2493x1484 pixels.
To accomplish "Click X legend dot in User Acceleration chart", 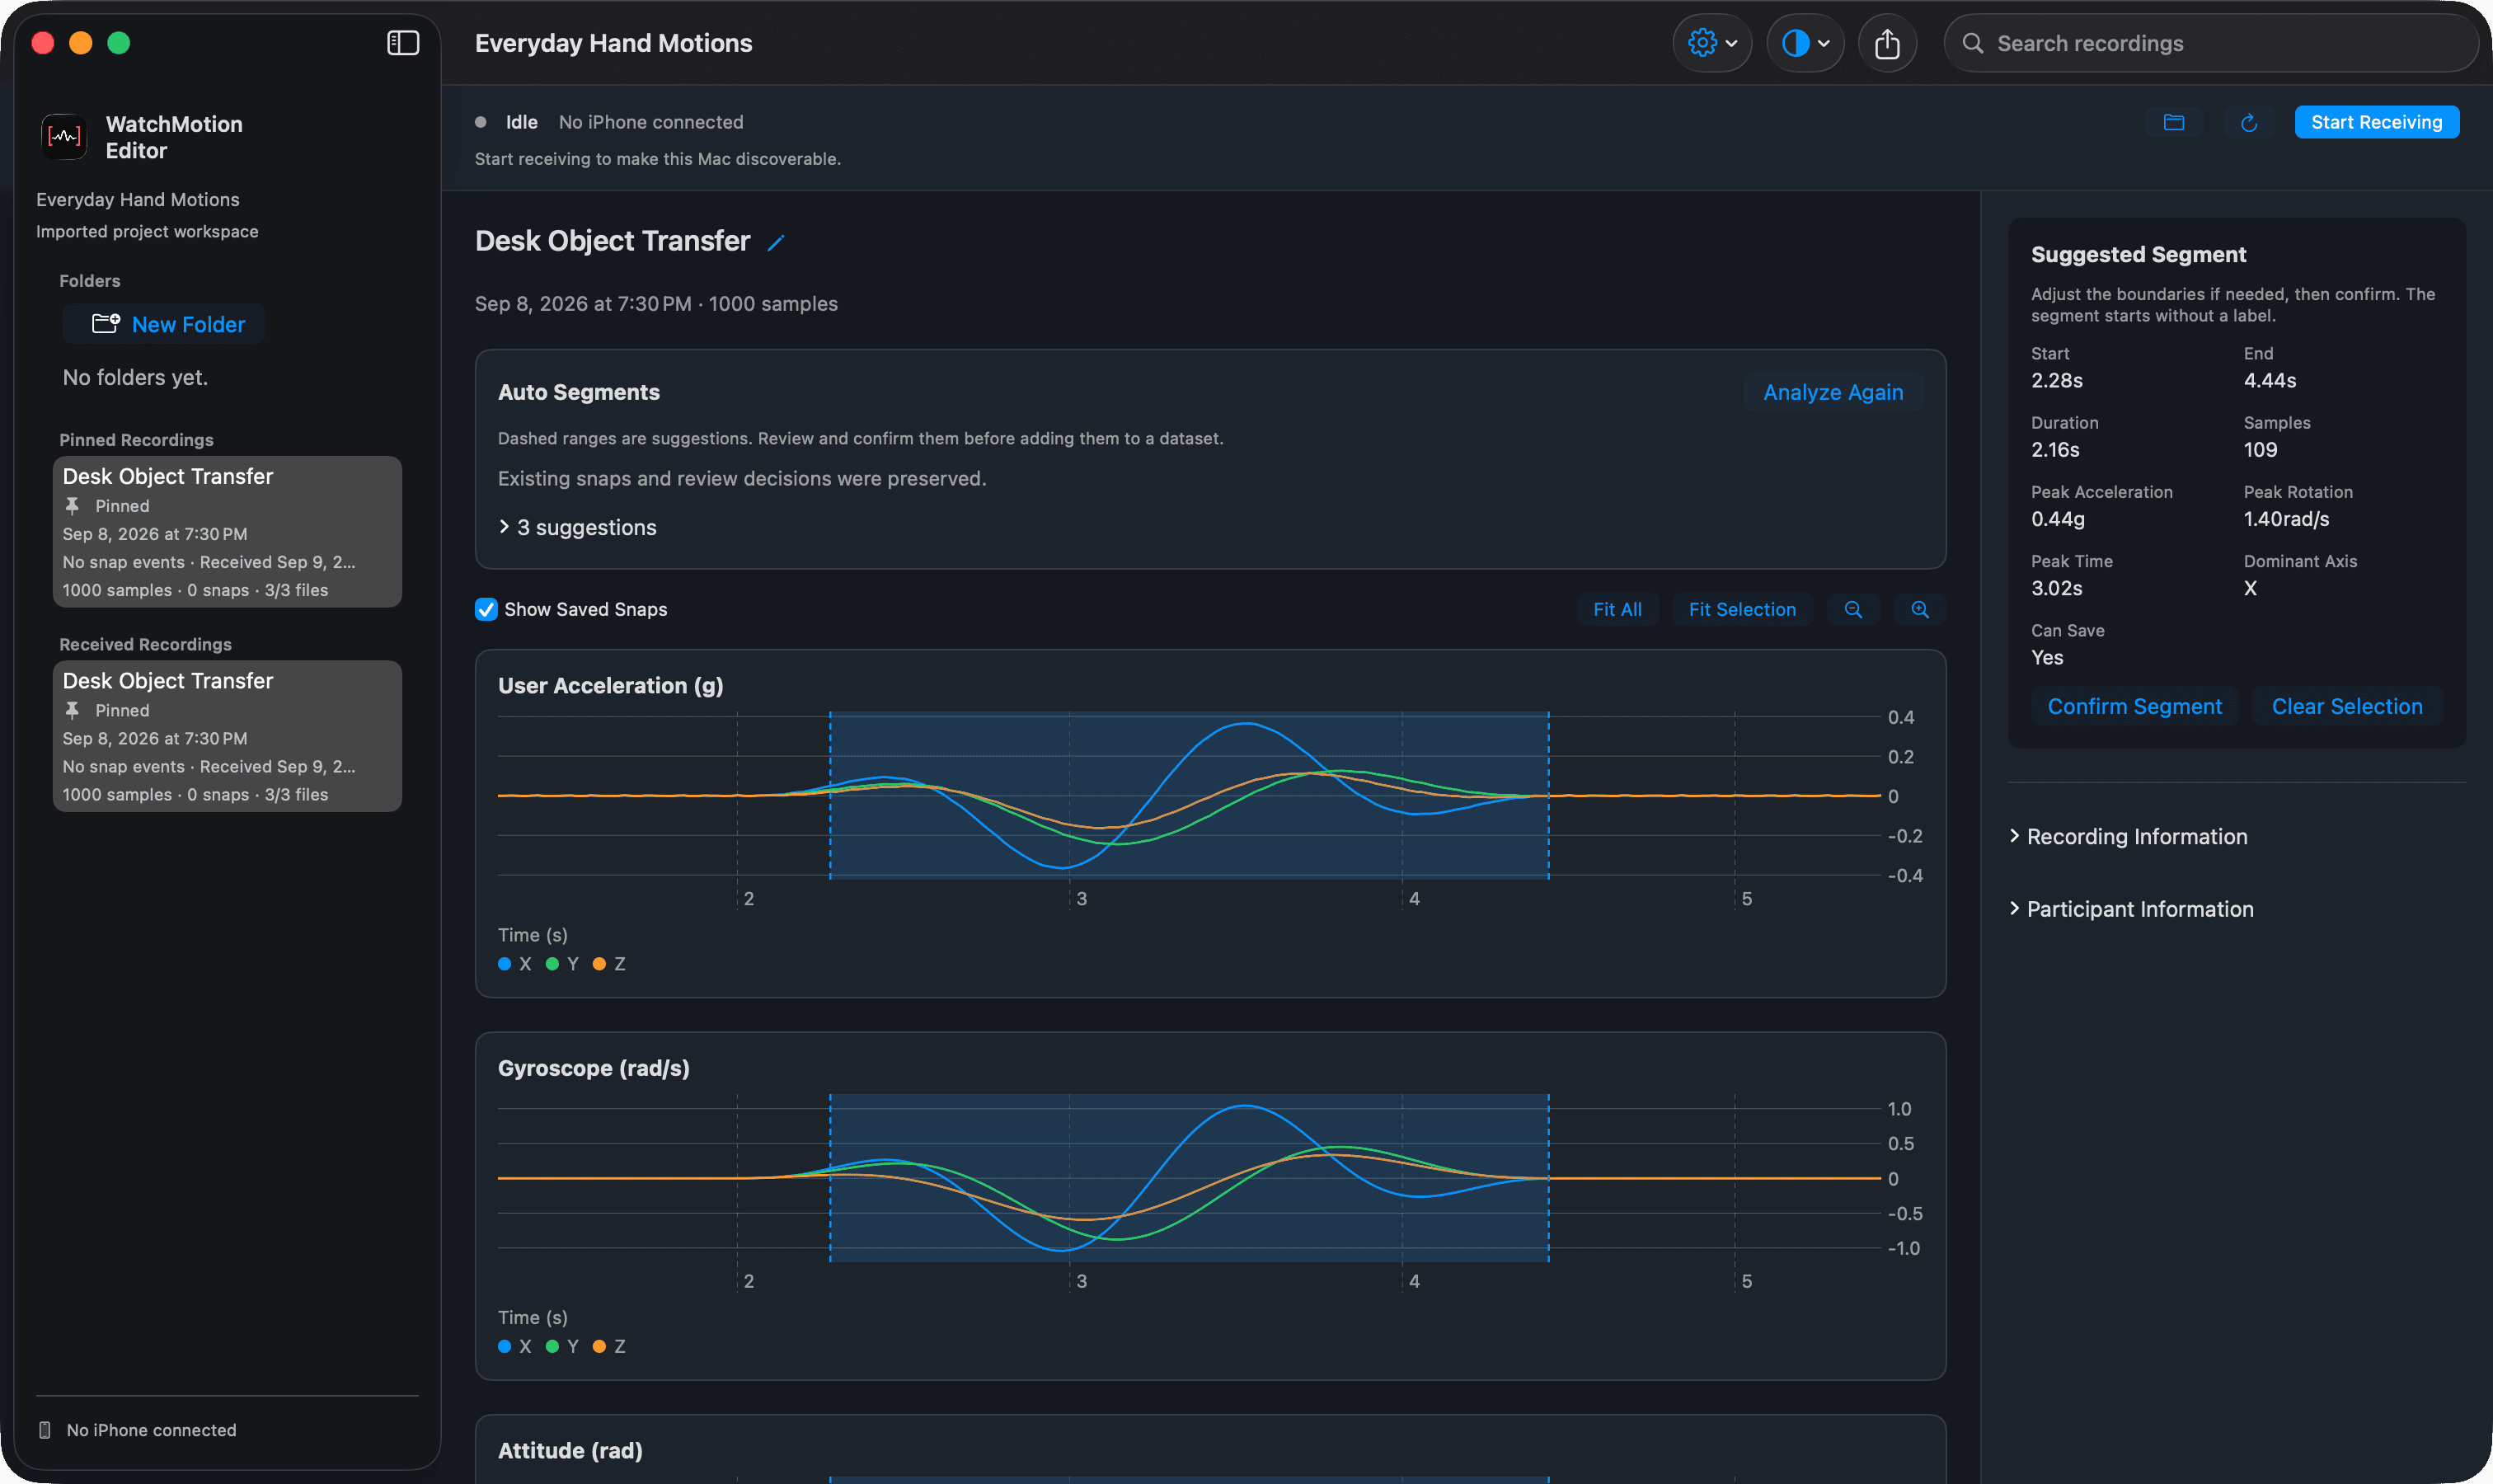I will pos(505,964).
